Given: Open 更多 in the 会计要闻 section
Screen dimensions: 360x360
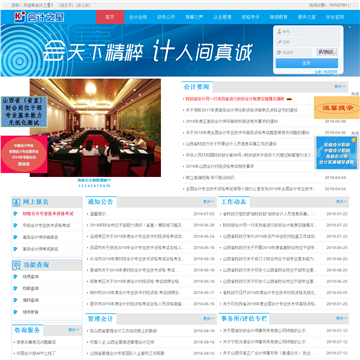Looking at the screenshot, I should coord(340,87).
